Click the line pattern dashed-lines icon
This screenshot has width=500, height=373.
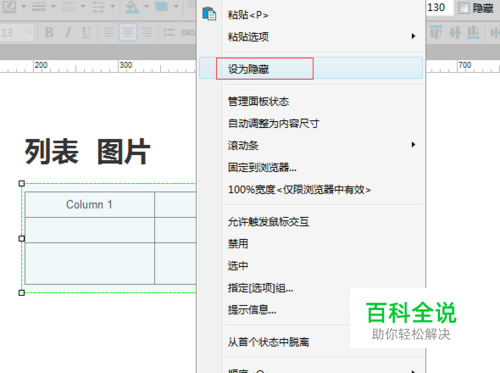(x=69, y=6)
